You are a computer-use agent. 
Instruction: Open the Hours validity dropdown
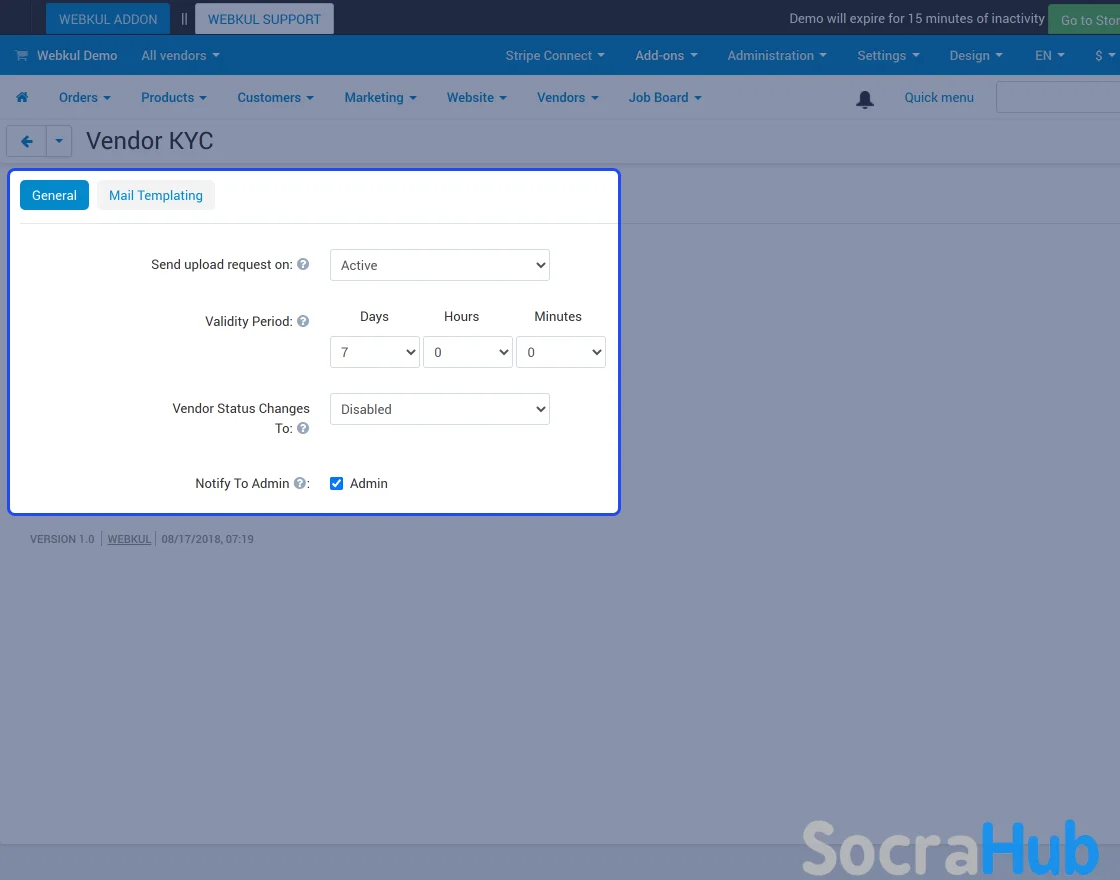467,352
